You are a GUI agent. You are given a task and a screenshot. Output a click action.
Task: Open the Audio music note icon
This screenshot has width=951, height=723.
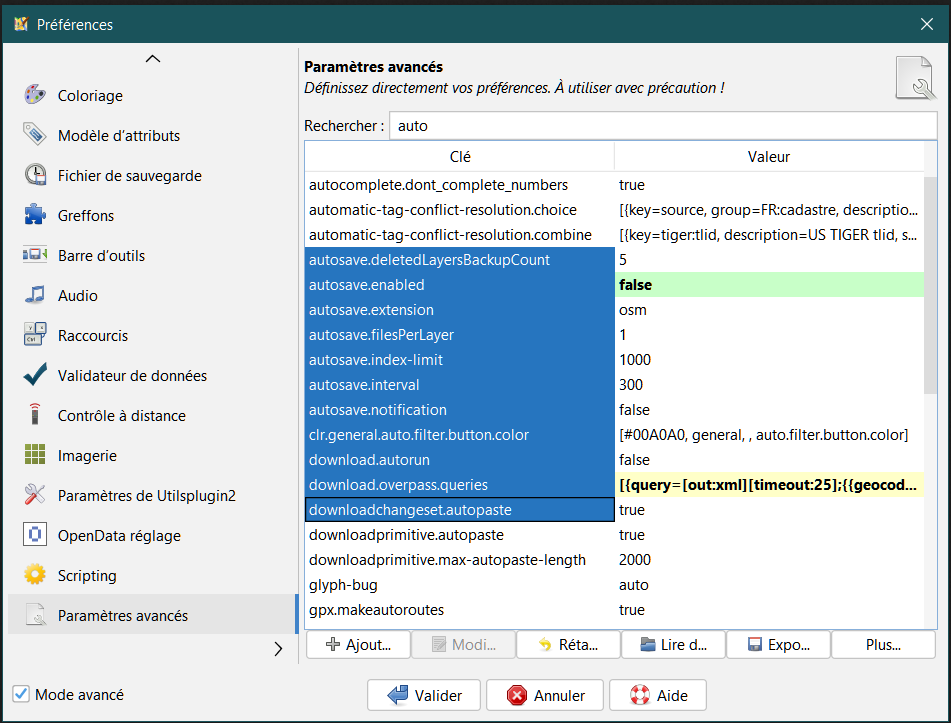pyautogui.click(x=35, y=295)
